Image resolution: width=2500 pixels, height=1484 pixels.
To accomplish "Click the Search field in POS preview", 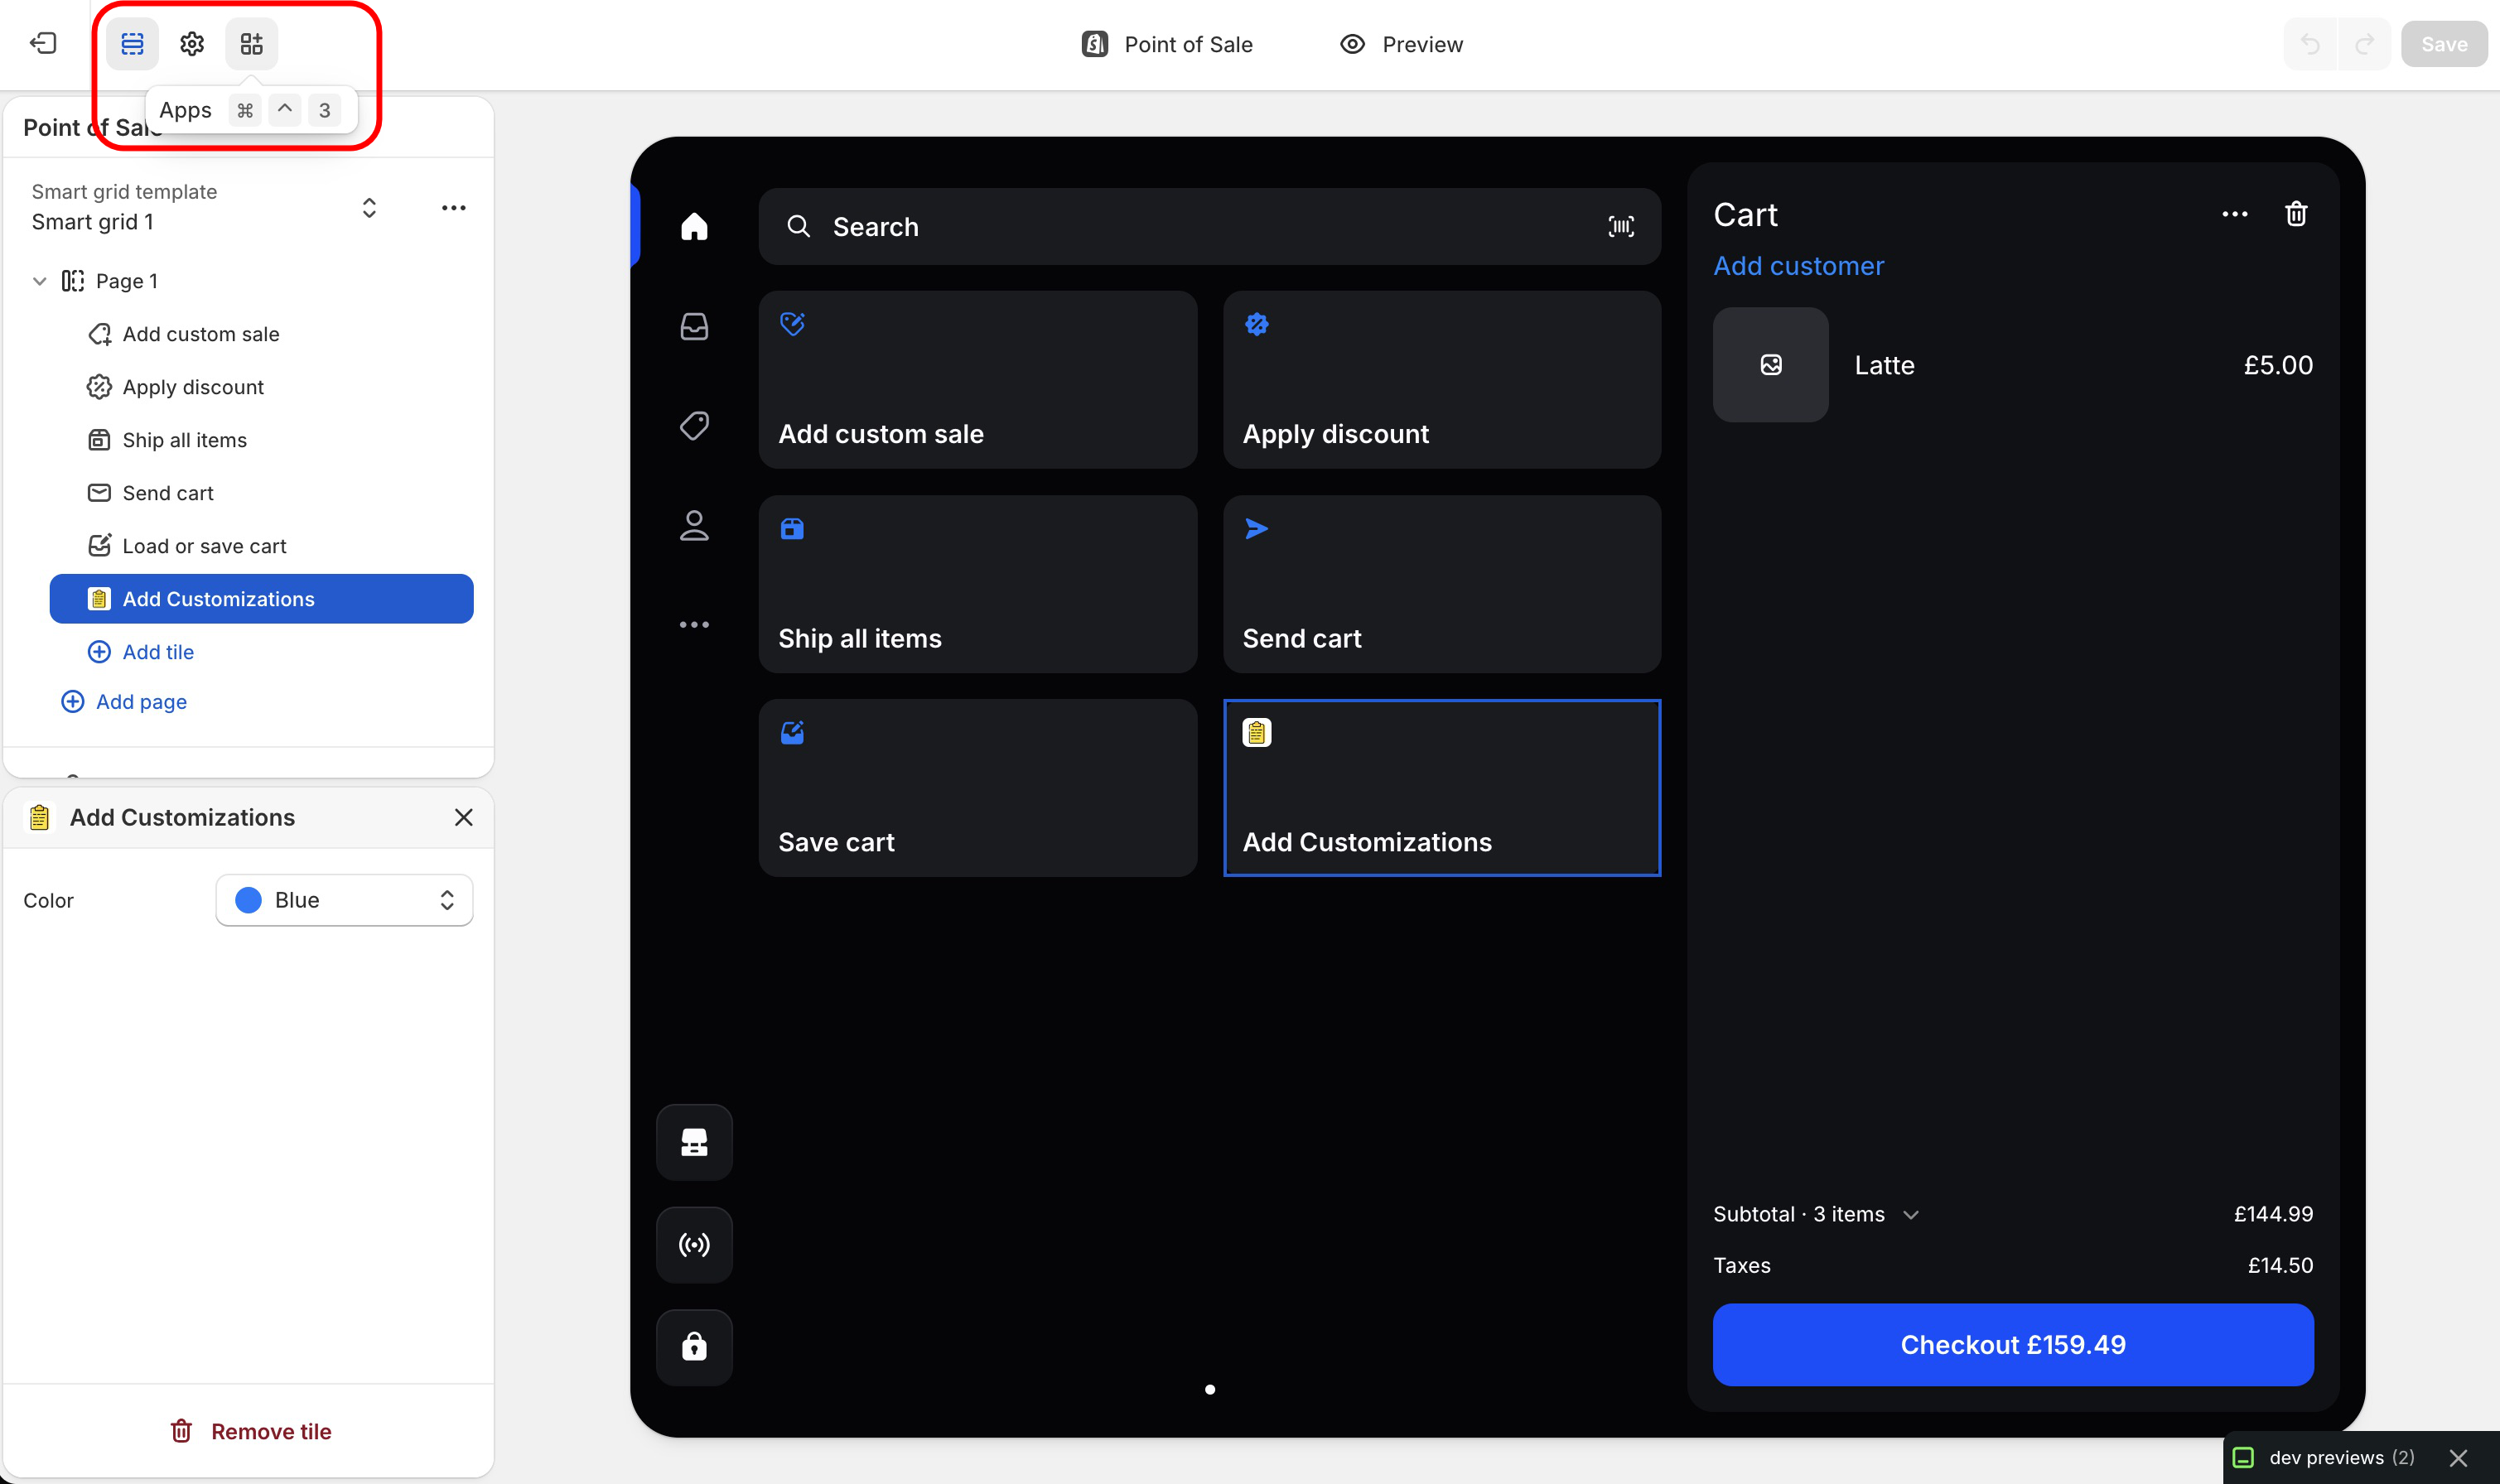I will pos(1210,227).
